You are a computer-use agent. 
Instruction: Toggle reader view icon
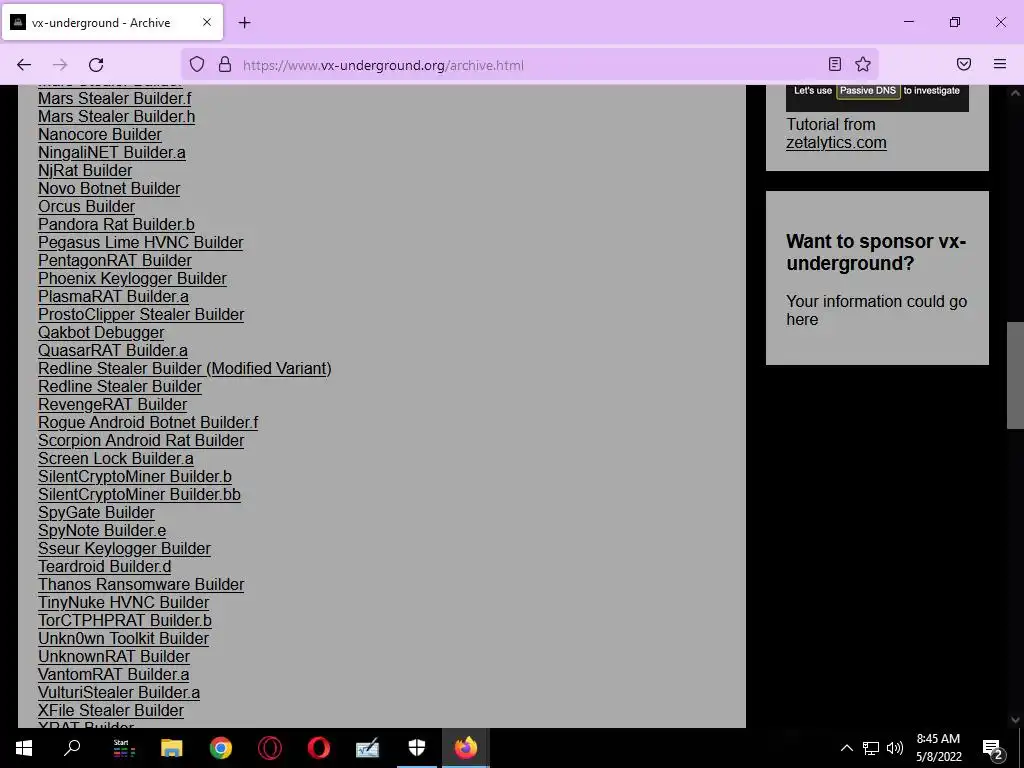click(x=835, y=64)
